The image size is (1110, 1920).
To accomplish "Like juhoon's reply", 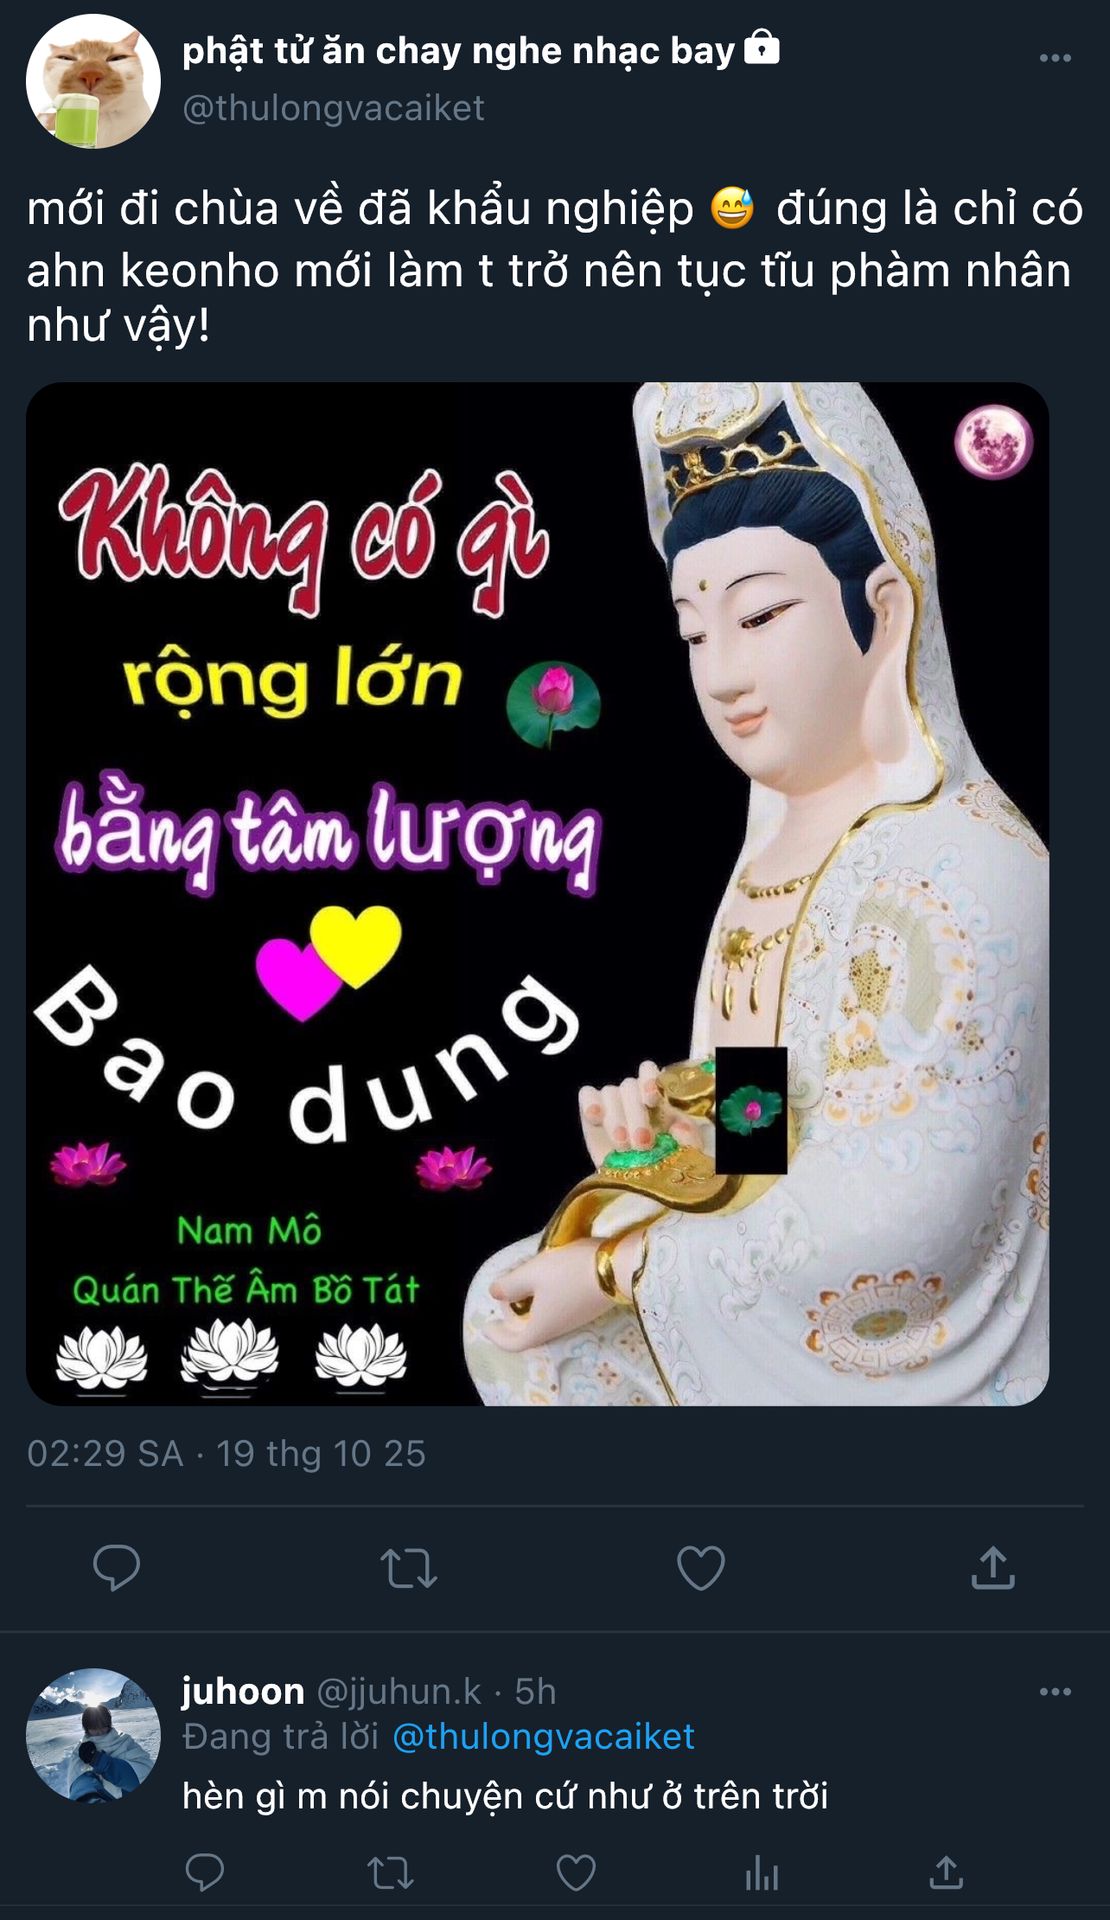I will click(576, 1872).
